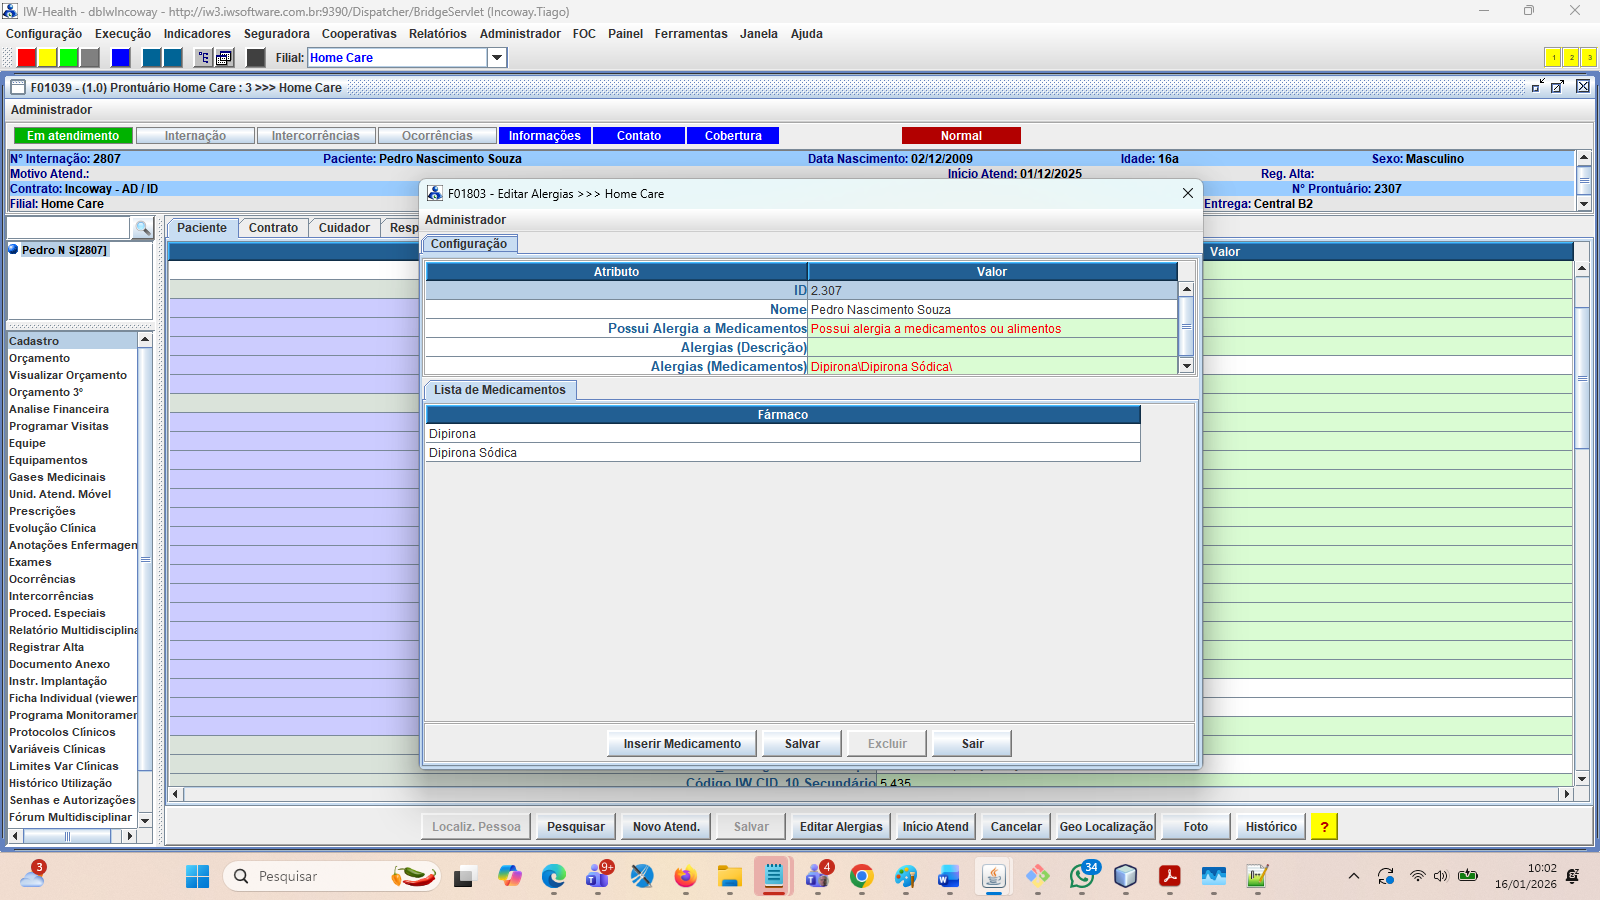
Task: Click the Inserir Medicamento button
Action: [x=682, y=744]
